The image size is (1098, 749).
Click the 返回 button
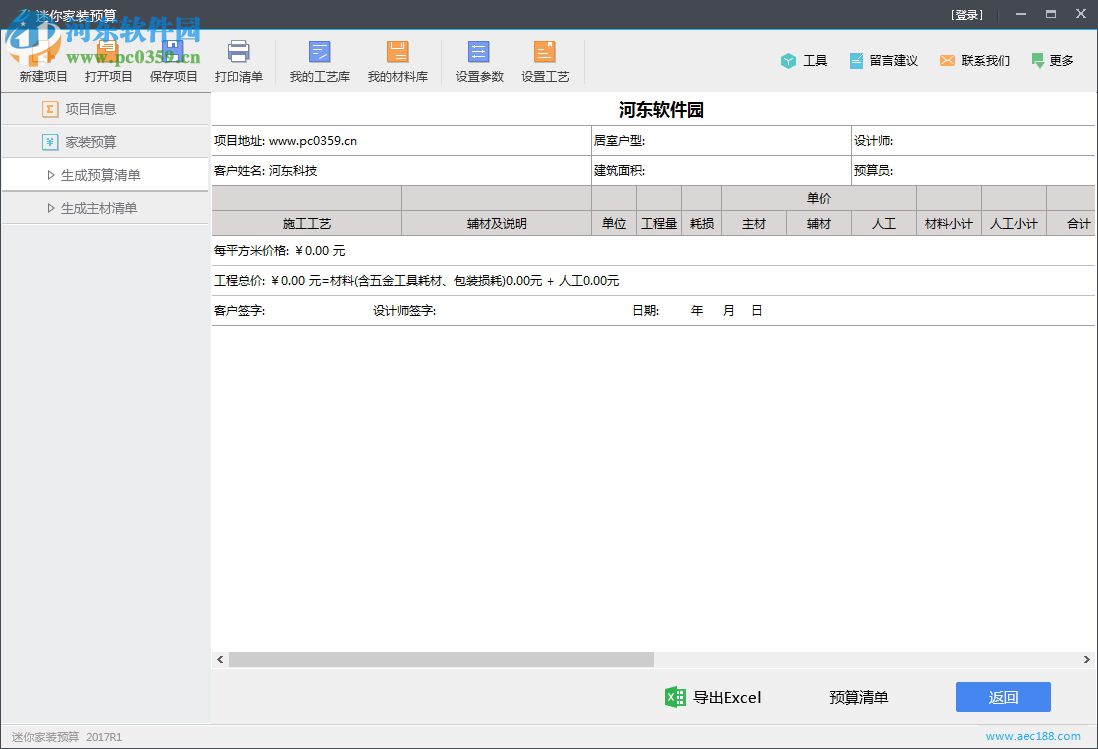coord(1003,697)
